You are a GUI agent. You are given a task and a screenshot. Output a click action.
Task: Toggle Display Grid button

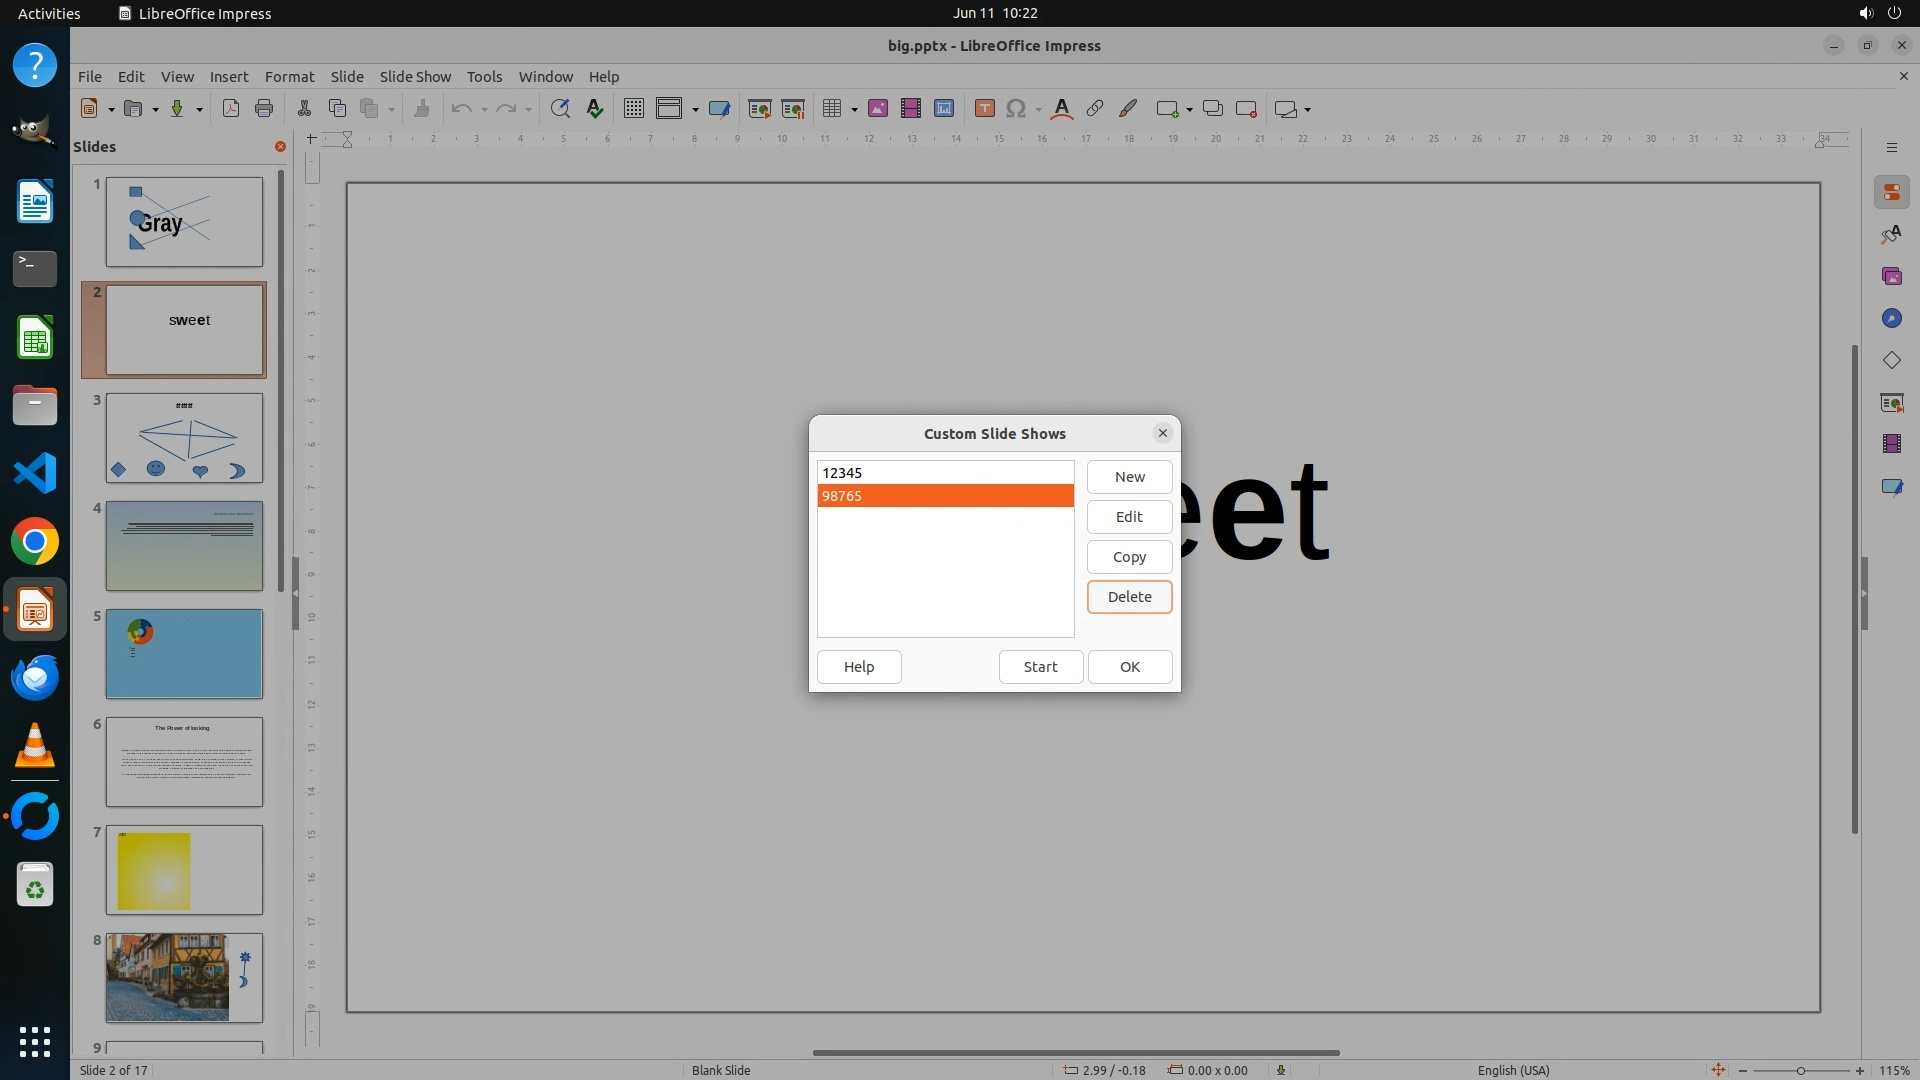point(634,109)
